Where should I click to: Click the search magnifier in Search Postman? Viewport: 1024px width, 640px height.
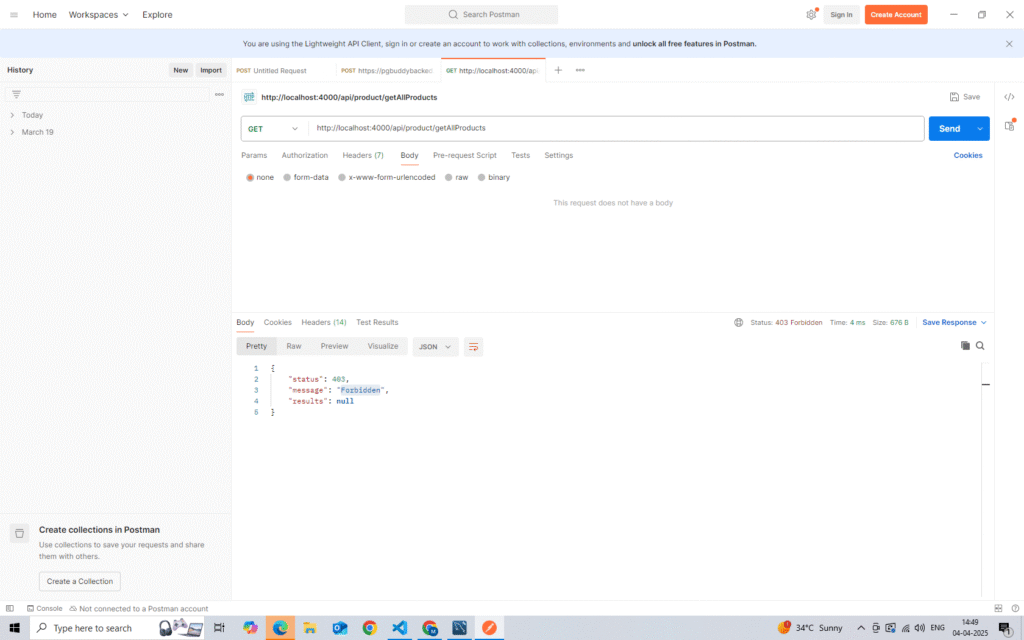(x=453, y=14)
